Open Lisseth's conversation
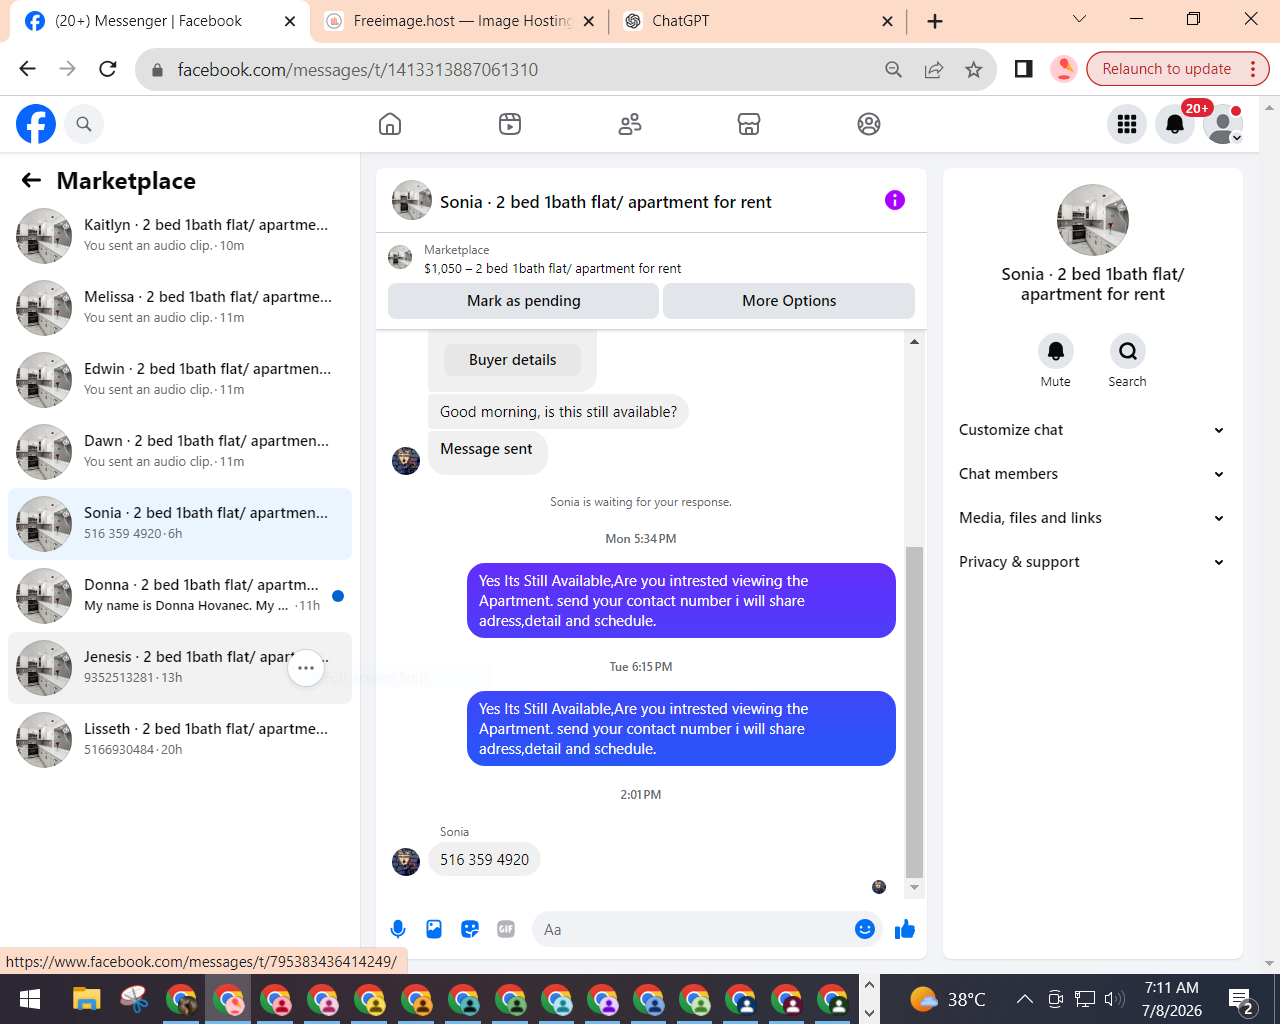Viewport: 1280px width, 1024px height. [x=180, y=740]
